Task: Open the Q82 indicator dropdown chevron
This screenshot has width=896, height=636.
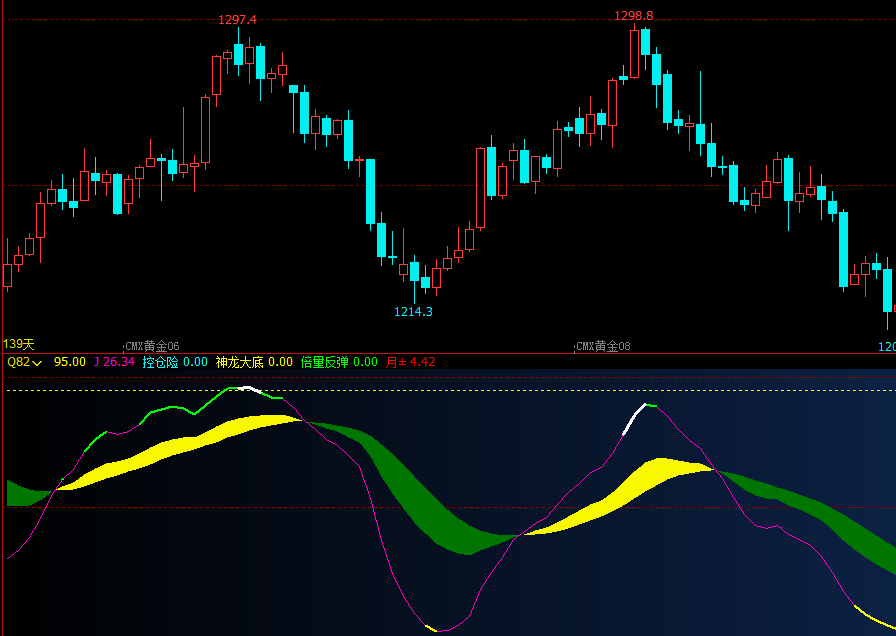Action: pos(37,363)
